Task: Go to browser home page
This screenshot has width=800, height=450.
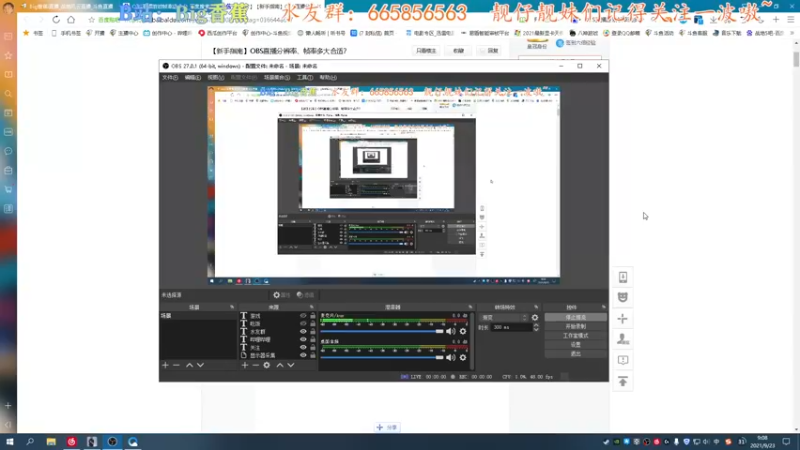Action: (71, 19)
